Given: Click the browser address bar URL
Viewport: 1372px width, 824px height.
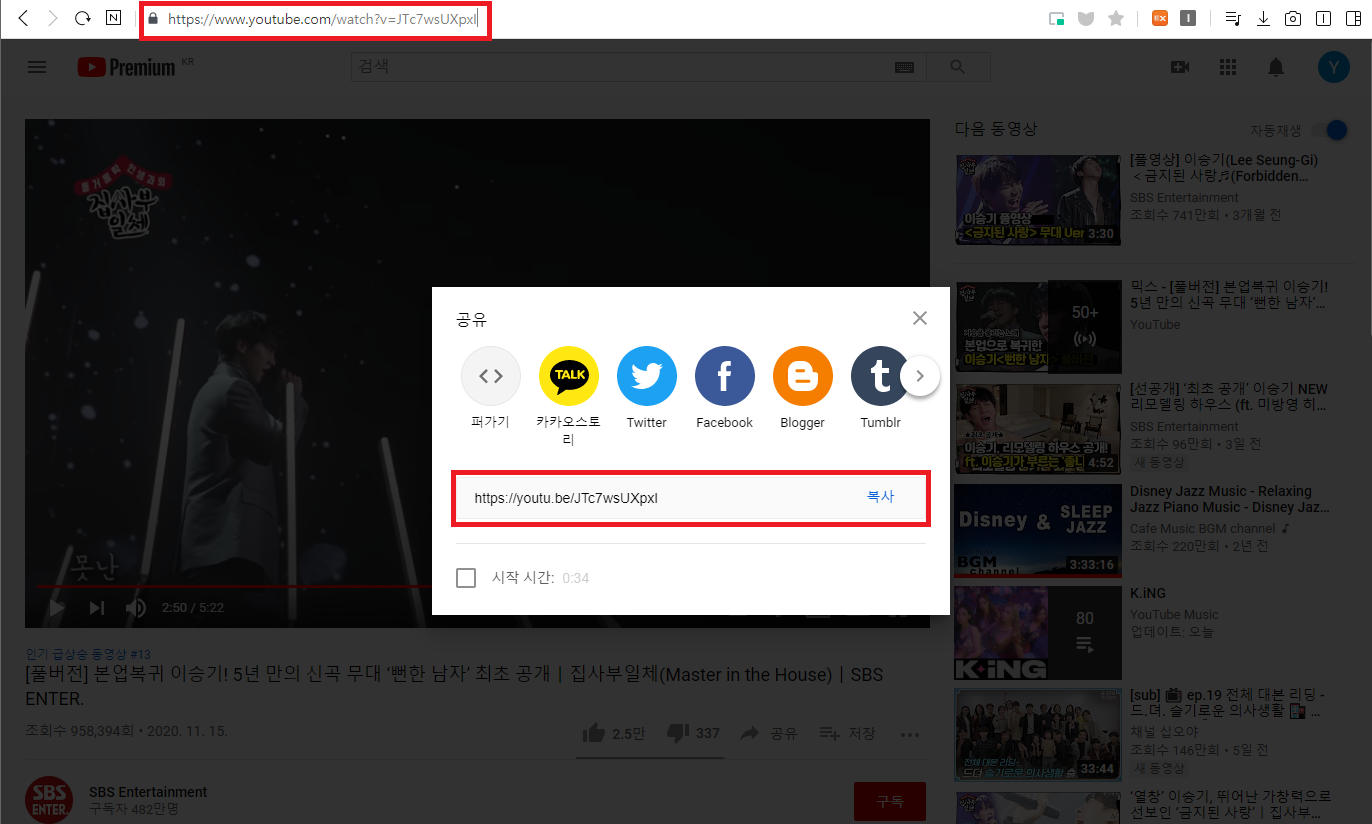Looking at the screenshot, I should 322,18.
